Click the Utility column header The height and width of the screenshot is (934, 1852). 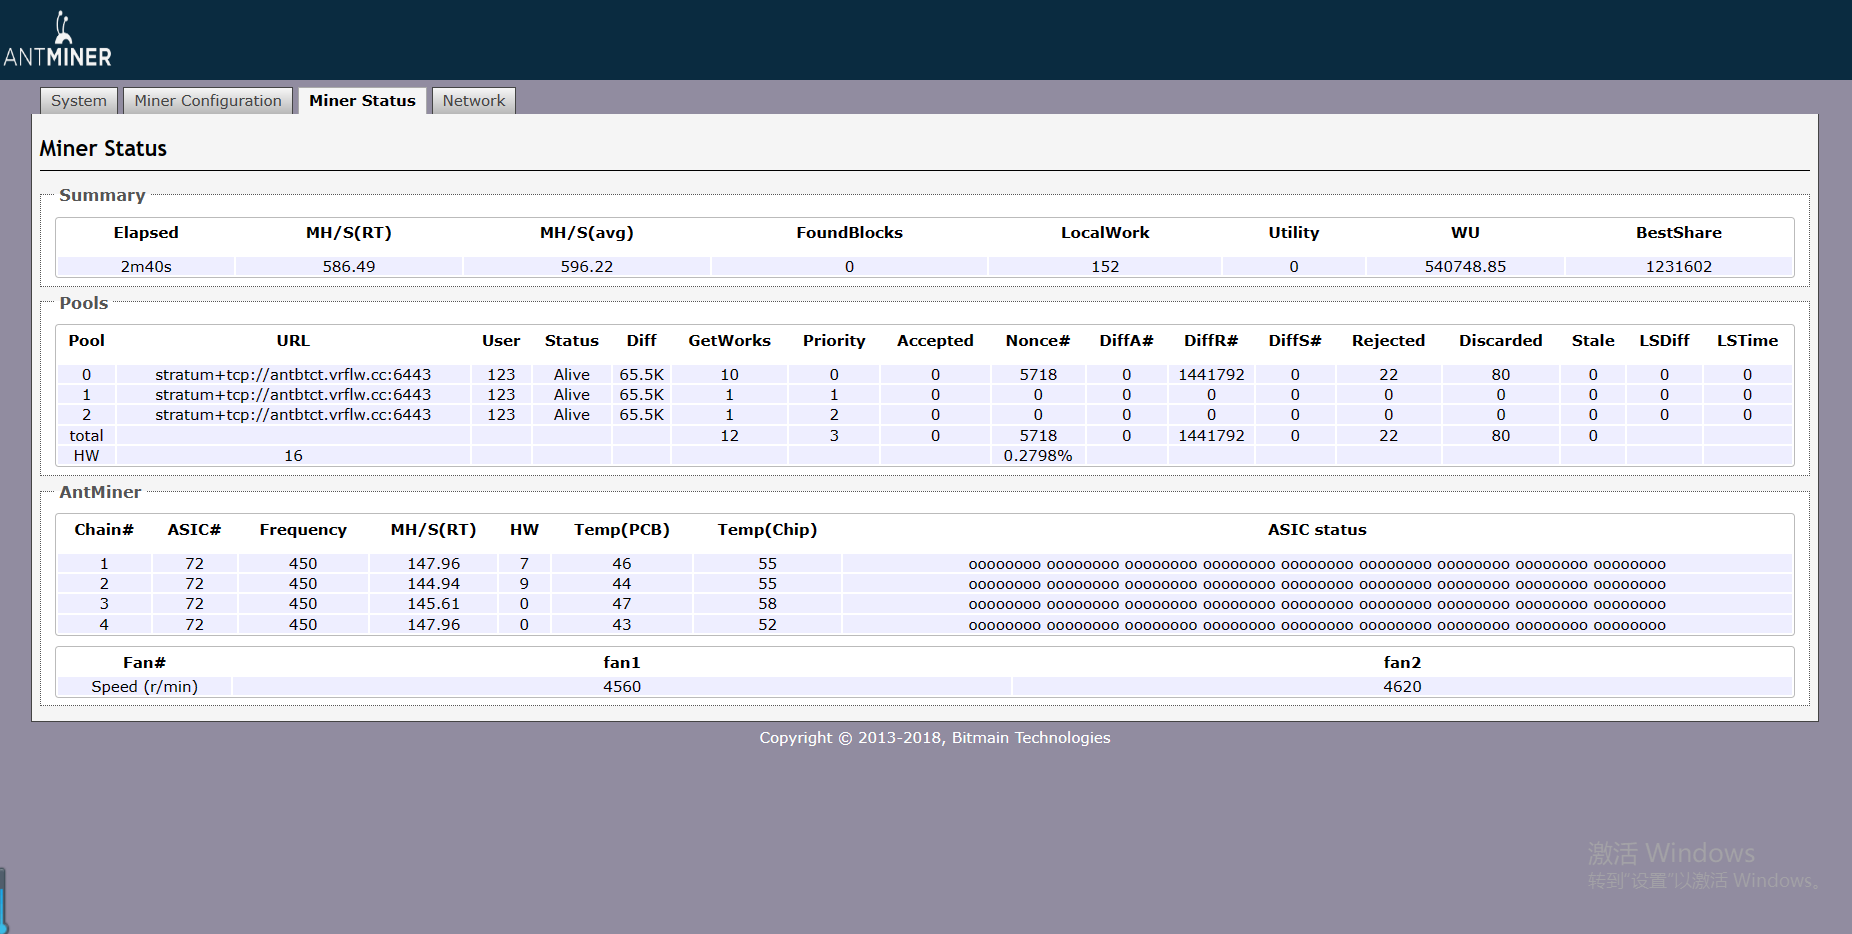coord(1294,233)
